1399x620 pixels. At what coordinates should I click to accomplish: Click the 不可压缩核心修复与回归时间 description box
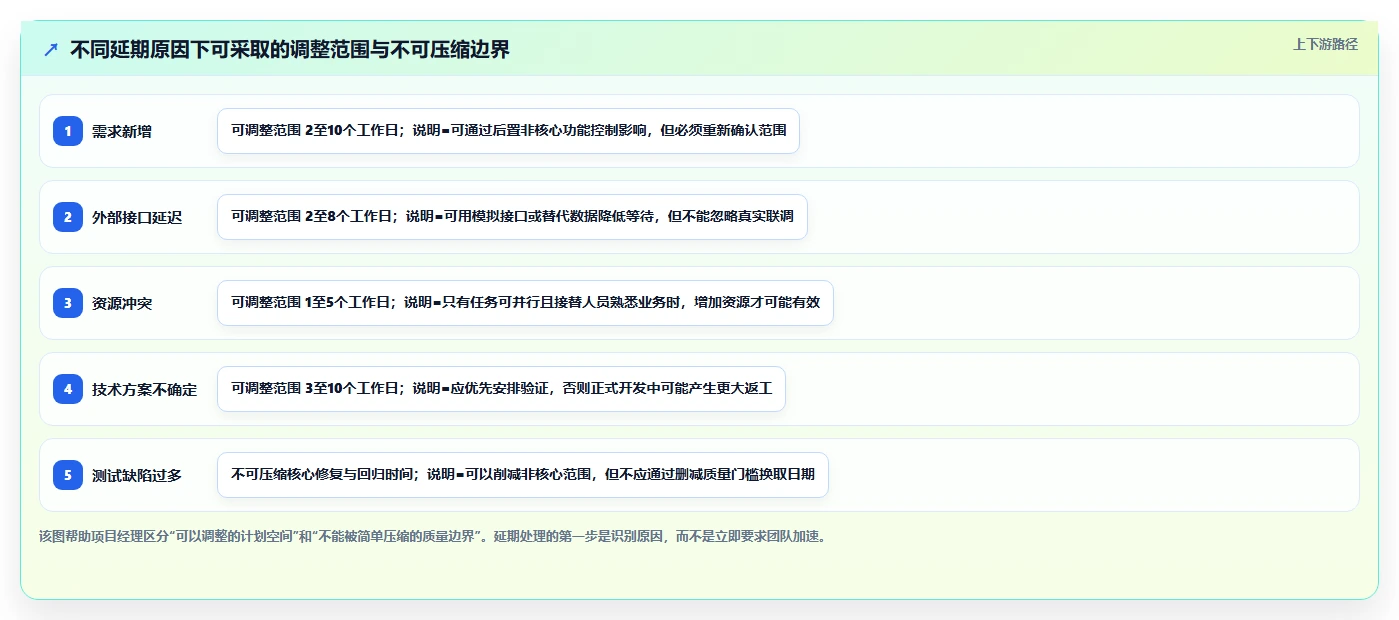click(523, 475)
